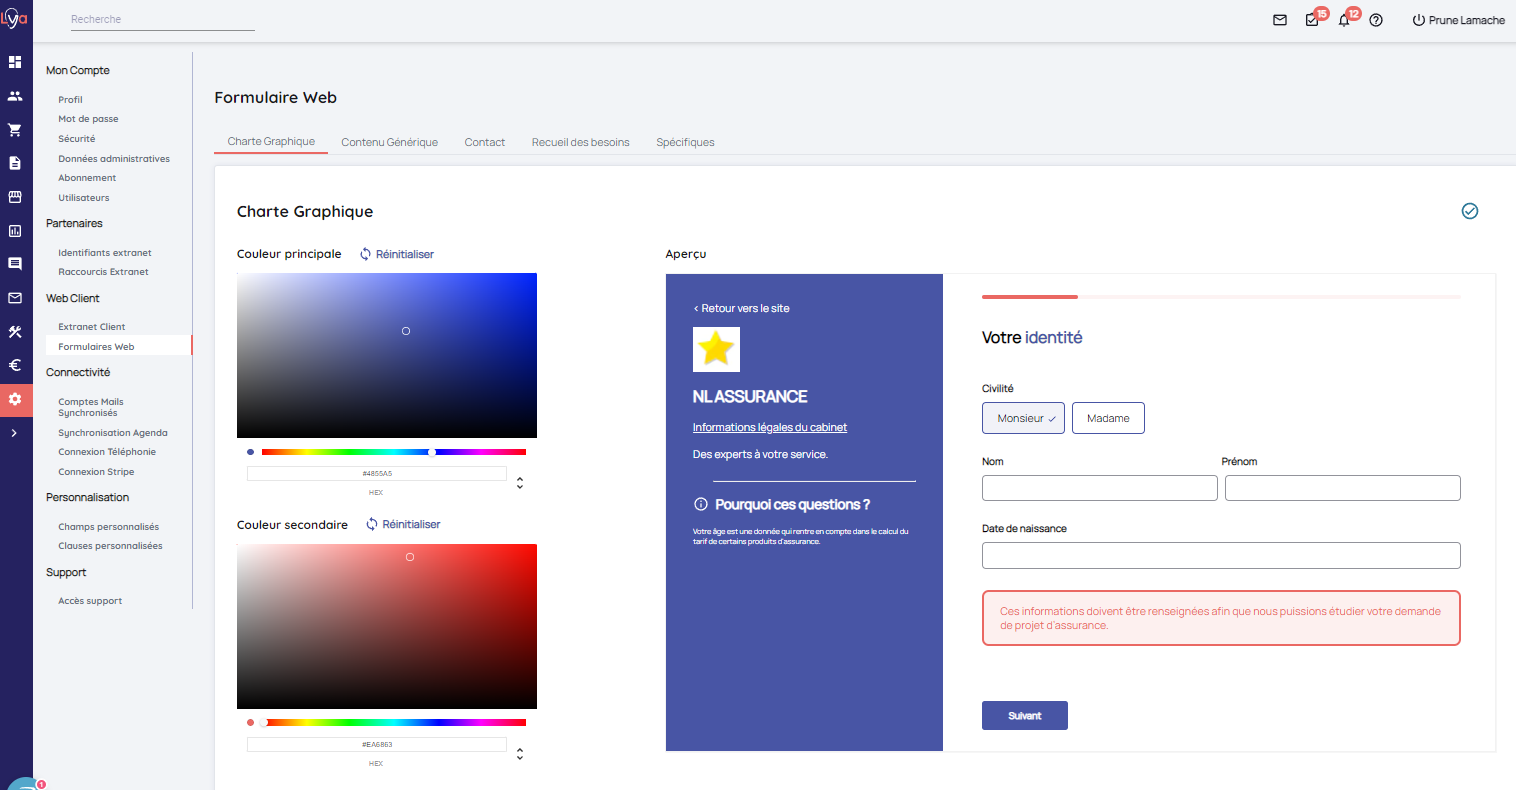
Task: Toggle color format arrows under main color HEX
Action: (520, 483)
